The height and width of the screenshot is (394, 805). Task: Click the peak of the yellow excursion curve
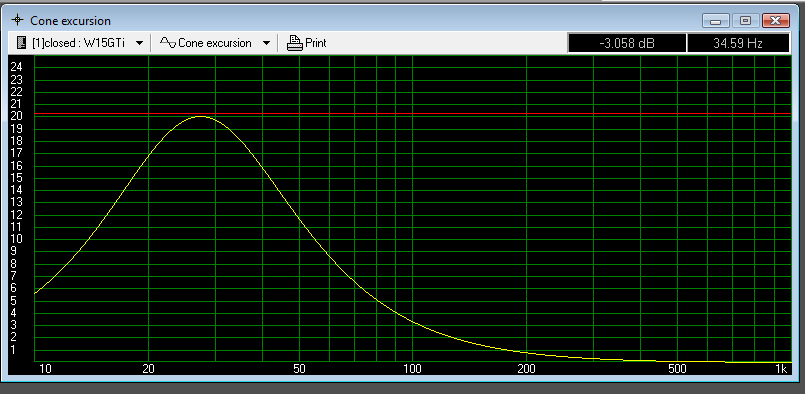click(x=200, y=117)
